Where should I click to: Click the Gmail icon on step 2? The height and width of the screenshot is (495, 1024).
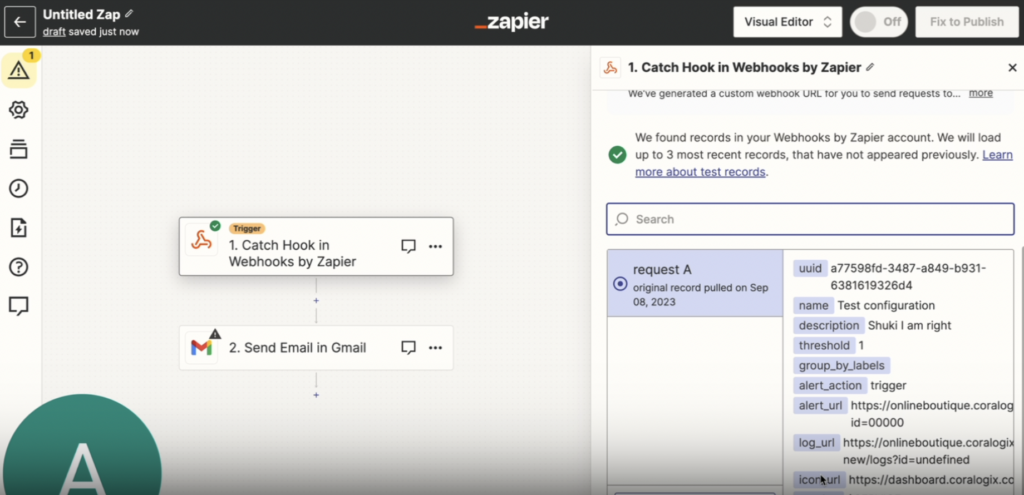(201, 347)
